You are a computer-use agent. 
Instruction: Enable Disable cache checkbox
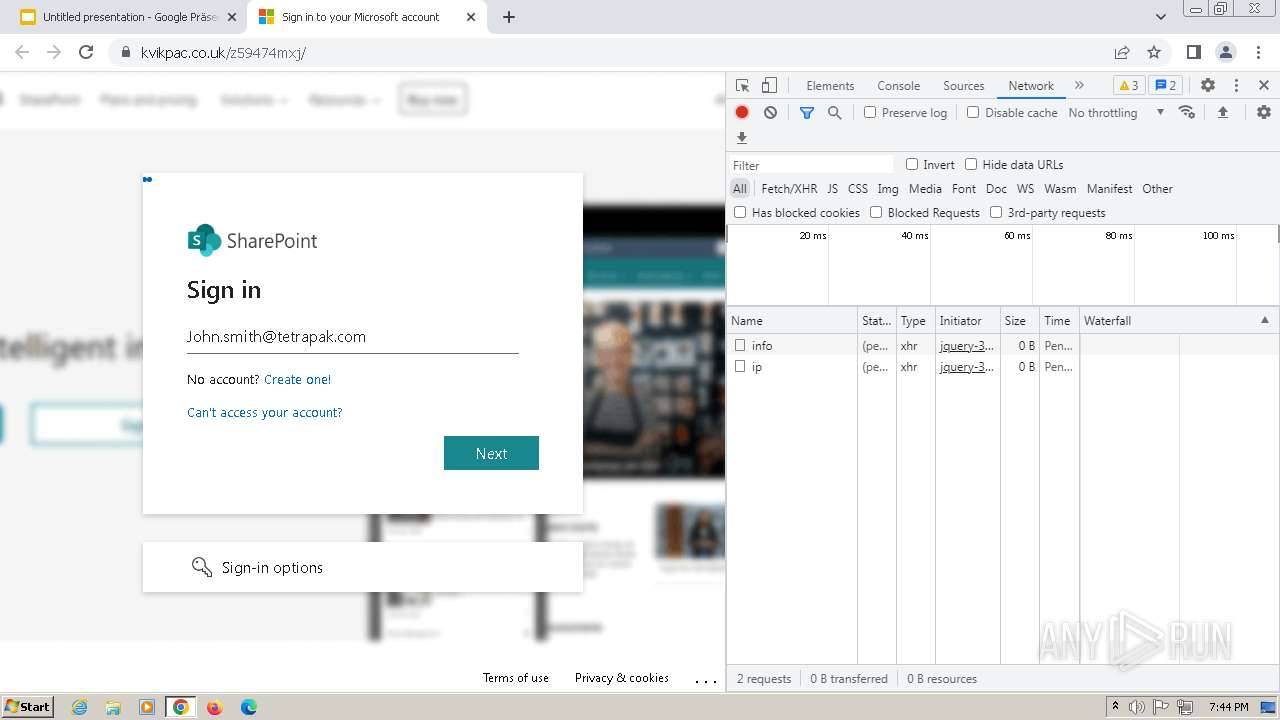click(x=973, y=112)
